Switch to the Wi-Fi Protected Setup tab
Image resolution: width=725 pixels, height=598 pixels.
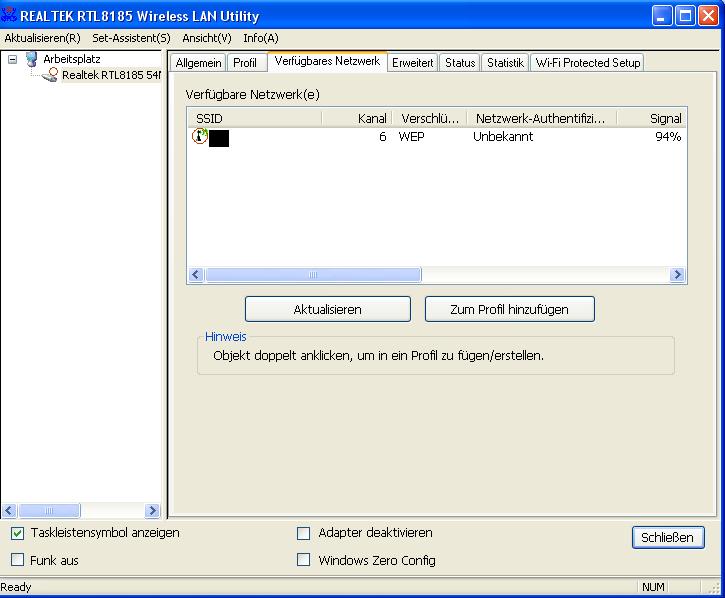click(587, 63)
